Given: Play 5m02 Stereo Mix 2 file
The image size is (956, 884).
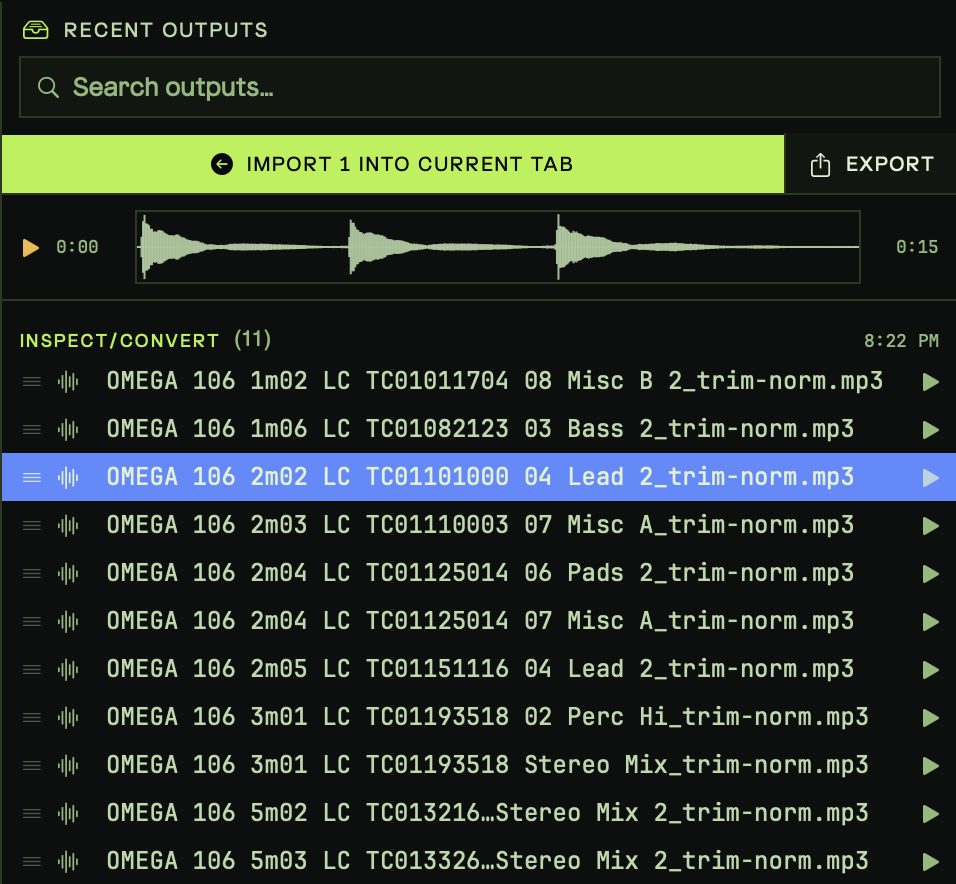Looking at the screenshot, I should [930, 814].
